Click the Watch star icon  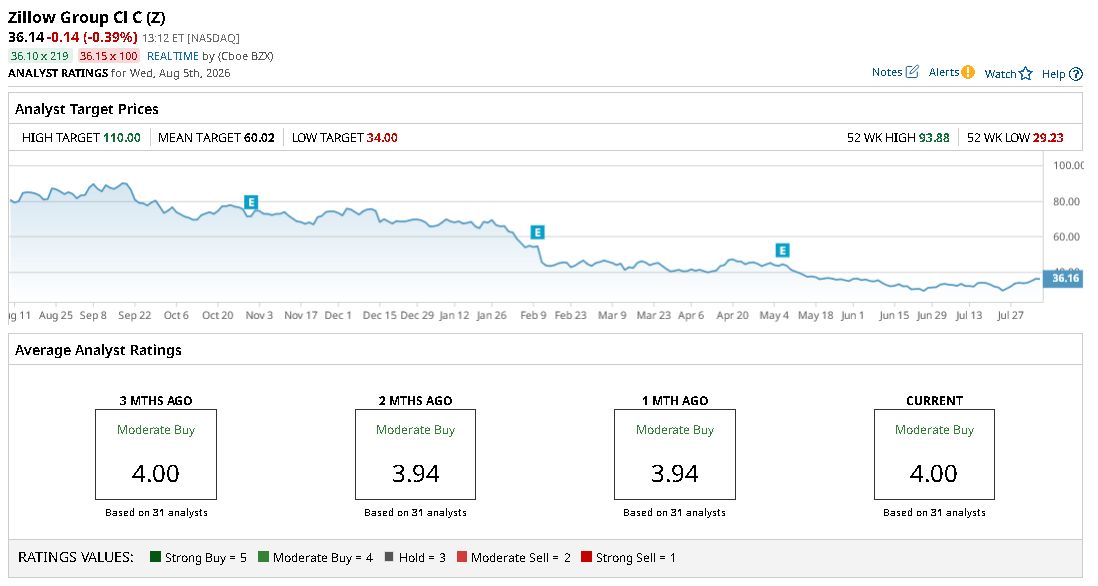1026,74
